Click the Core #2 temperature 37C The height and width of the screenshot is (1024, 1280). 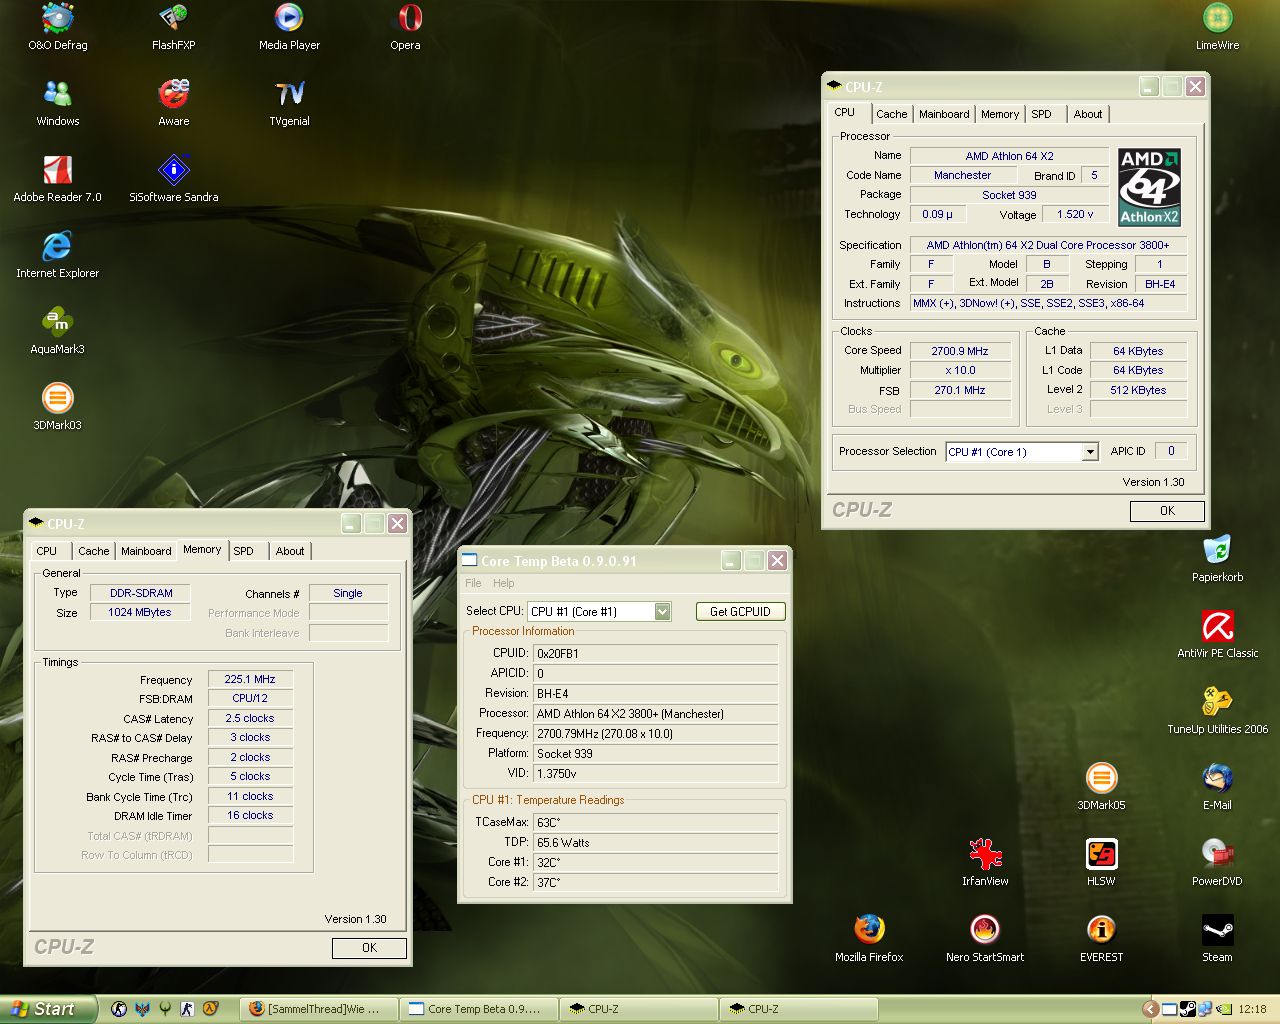(656, 882)
